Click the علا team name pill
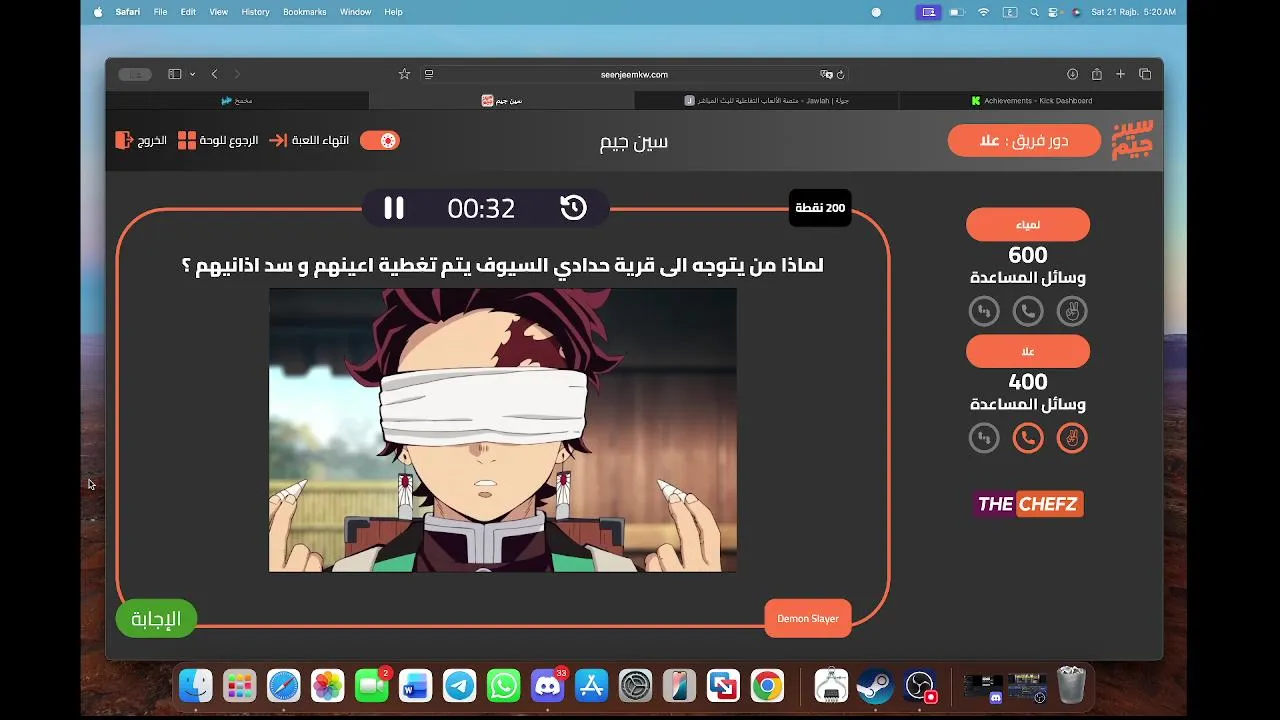The height and width of the screenshot is (720, 1280). point(1028,351)
